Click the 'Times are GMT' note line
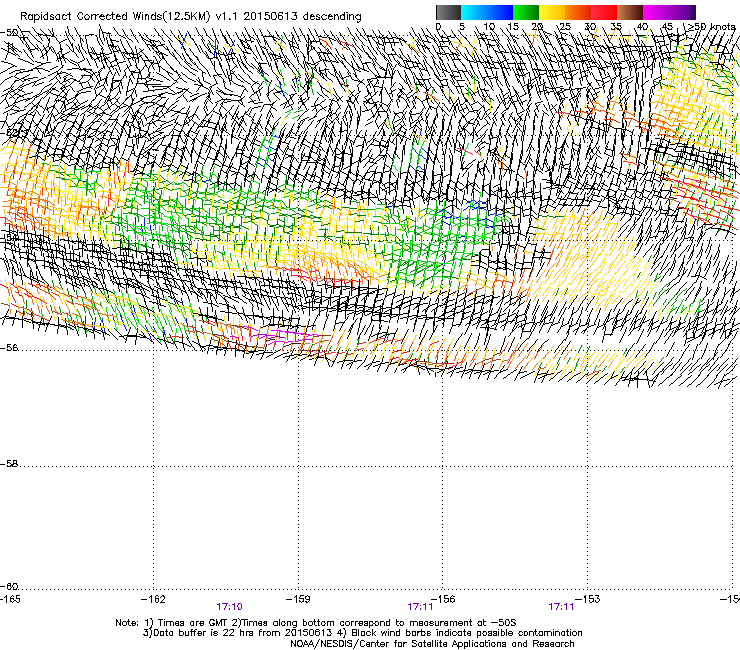The width and height of the screenshot is (740, 650). [316, 623]
